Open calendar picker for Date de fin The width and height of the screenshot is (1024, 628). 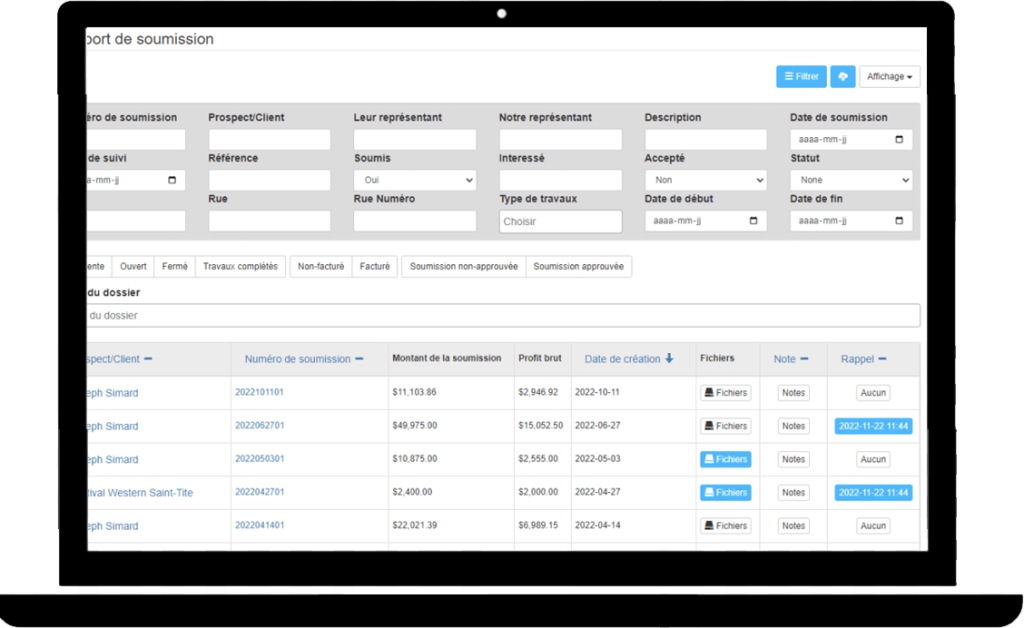point(899,221)
